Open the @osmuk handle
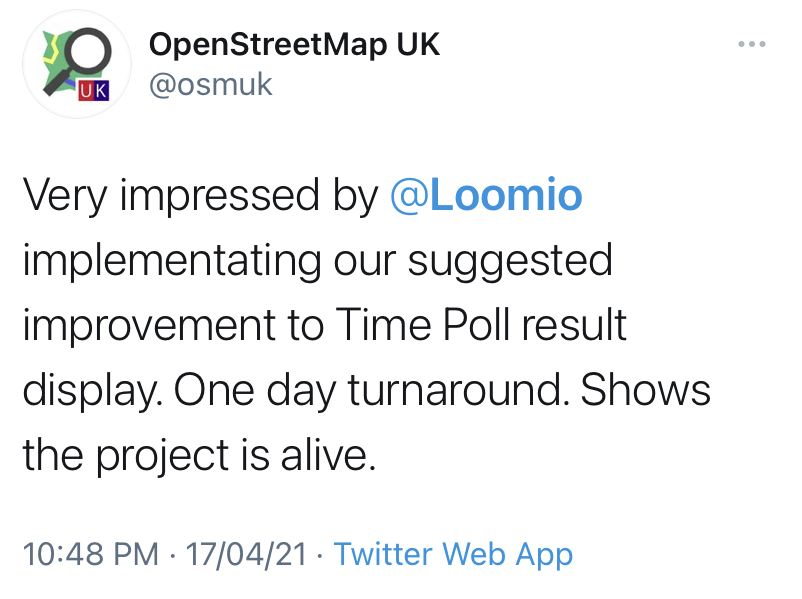802x599 pixels. pos(210,84)
